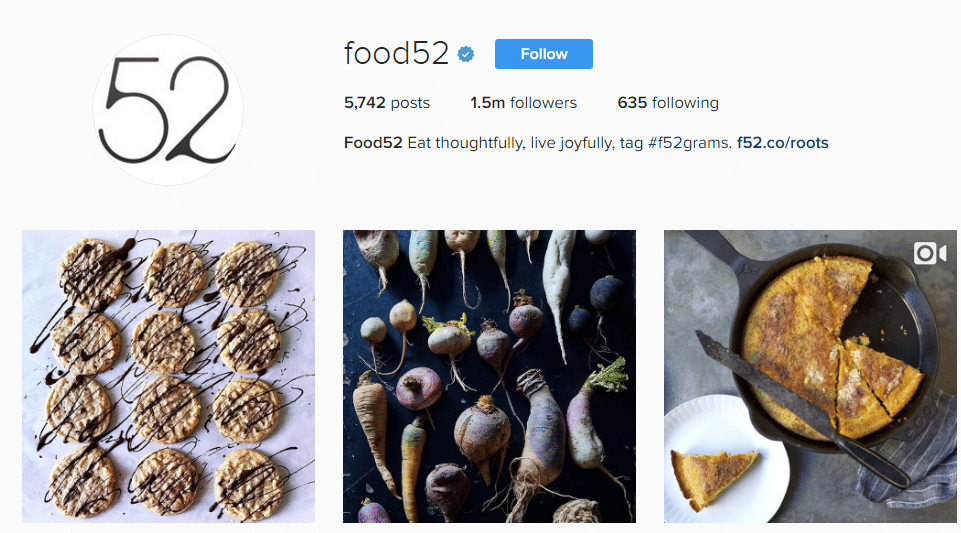Screen dimensions: 961x533
Task: Click the bold Food52 name in bio
Action: pyautogui.click(x=373, y=142)
